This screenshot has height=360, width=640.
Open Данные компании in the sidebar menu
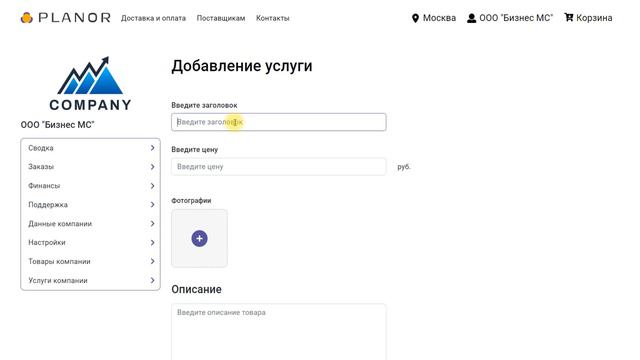(x=90, y=224)
